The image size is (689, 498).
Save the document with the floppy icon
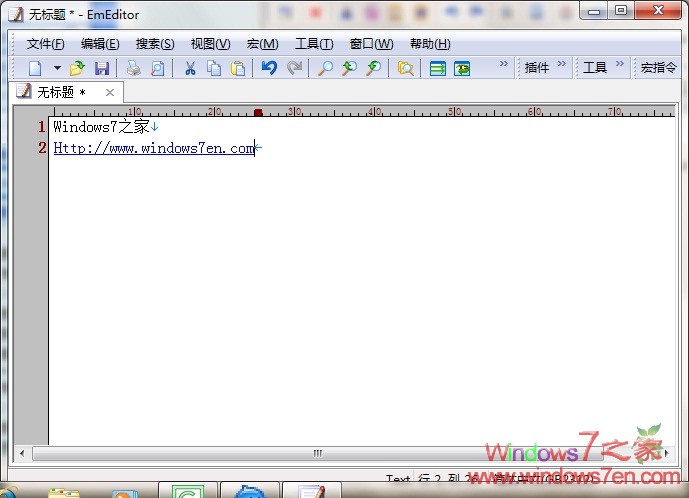pyautogui.click(x=101, y=68)
